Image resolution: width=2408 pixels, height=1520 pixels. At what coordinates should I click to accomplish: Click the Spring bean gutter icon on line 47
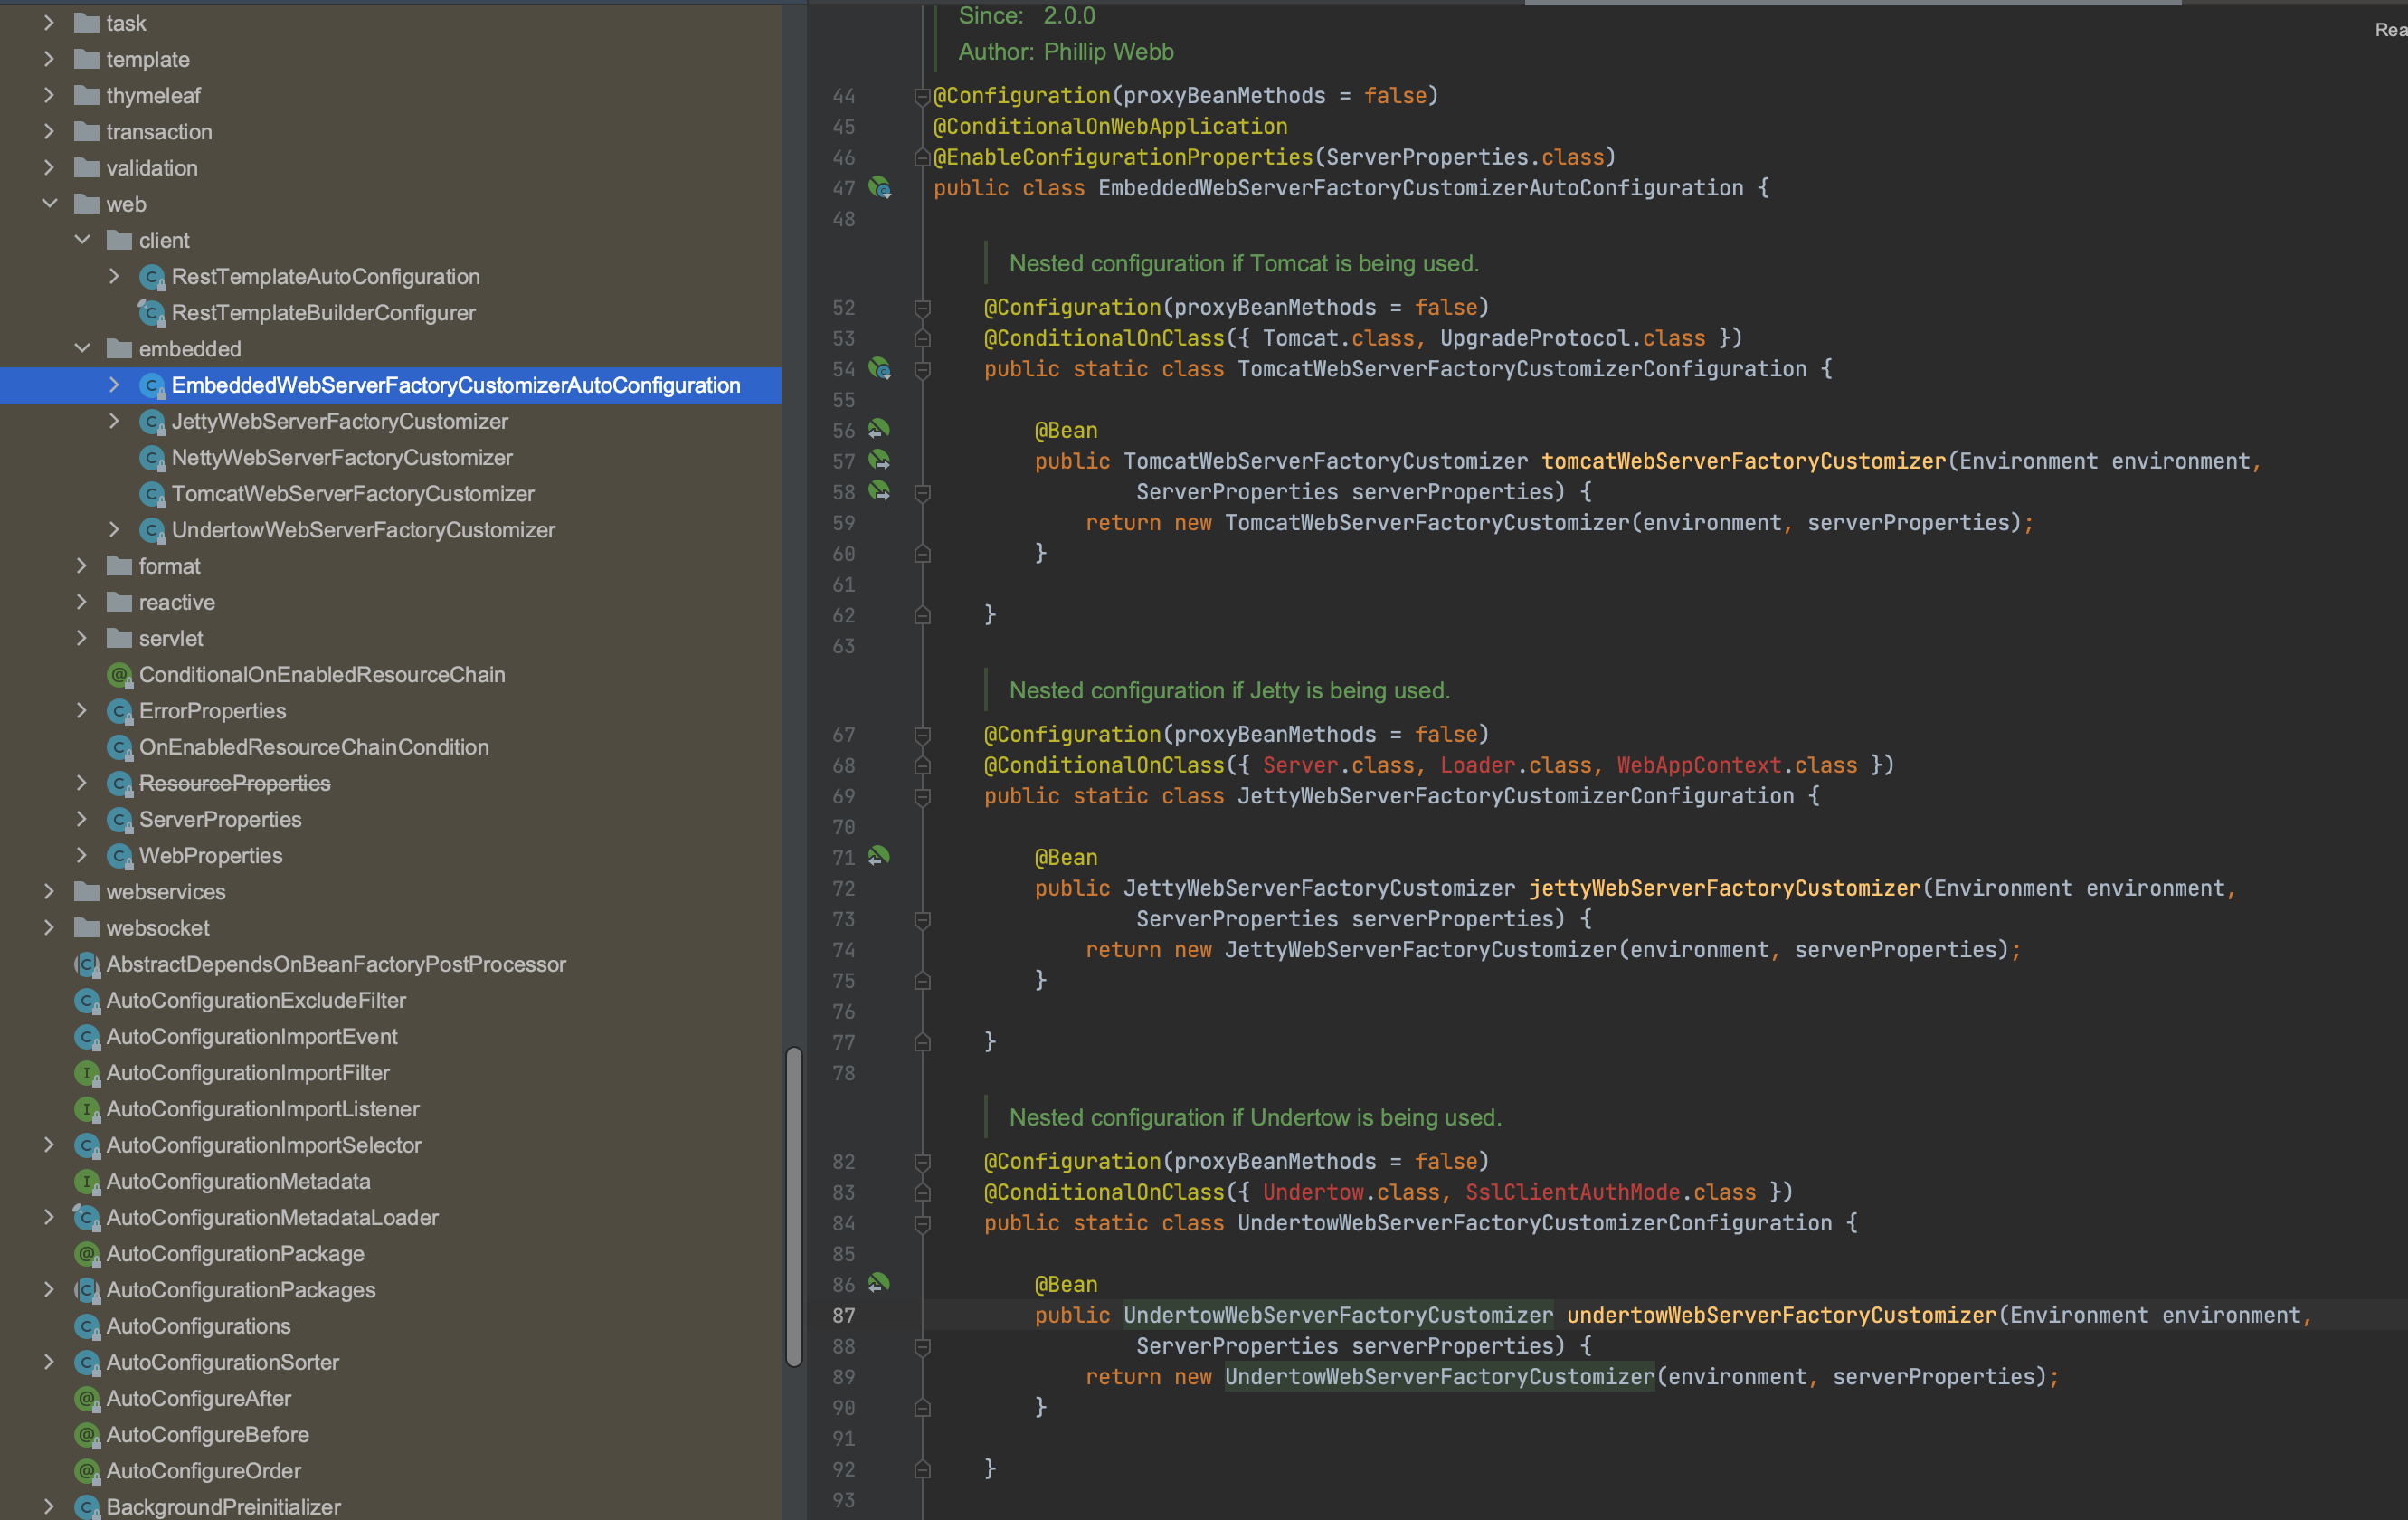tap(879, 188)
